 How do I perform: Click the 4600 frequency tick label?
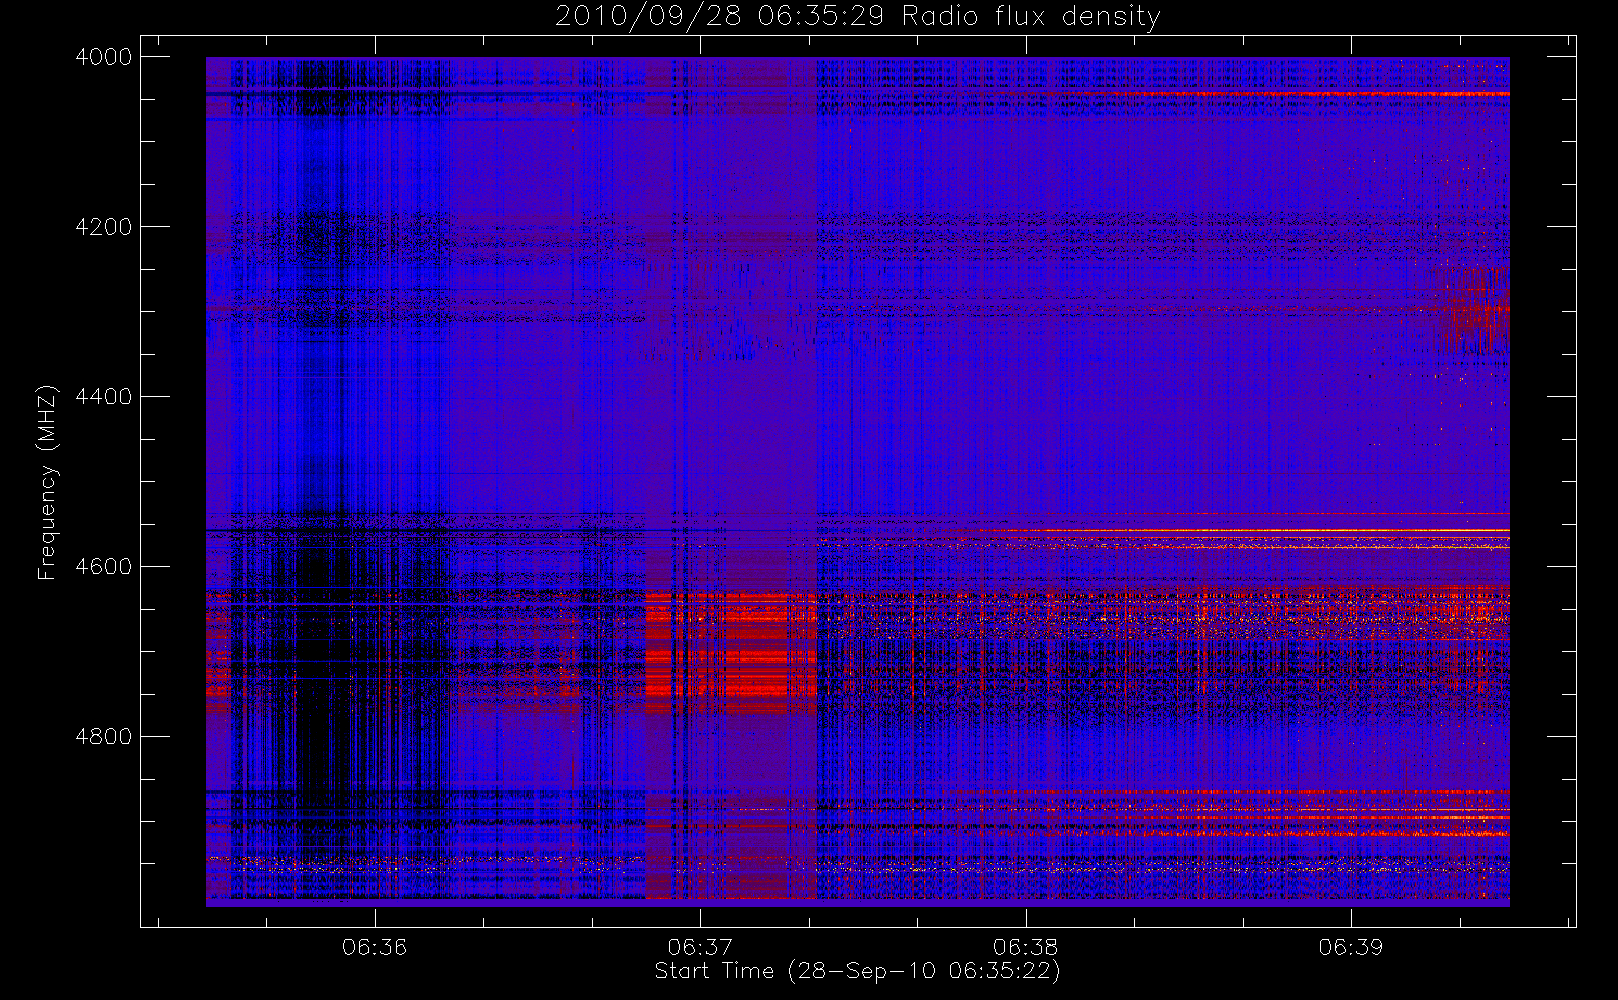pyautogui.click(x=104, y=567)
